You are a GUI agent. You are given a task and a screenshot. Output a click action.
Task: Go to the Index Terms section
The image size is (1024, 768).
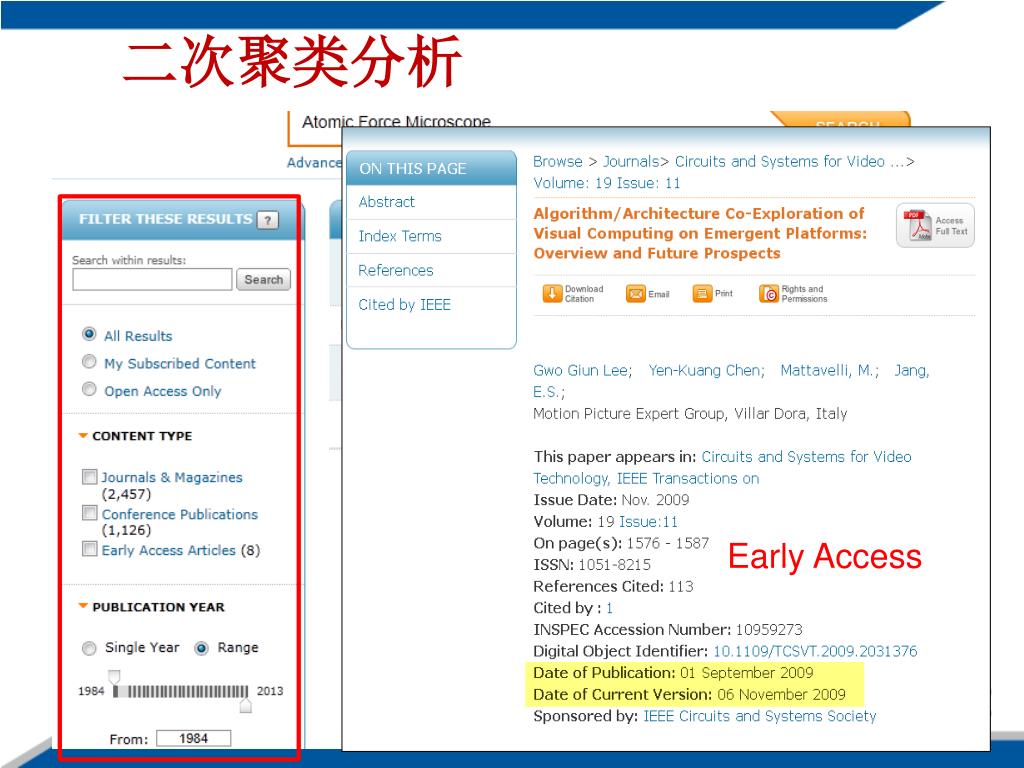[x=400, y=236]
